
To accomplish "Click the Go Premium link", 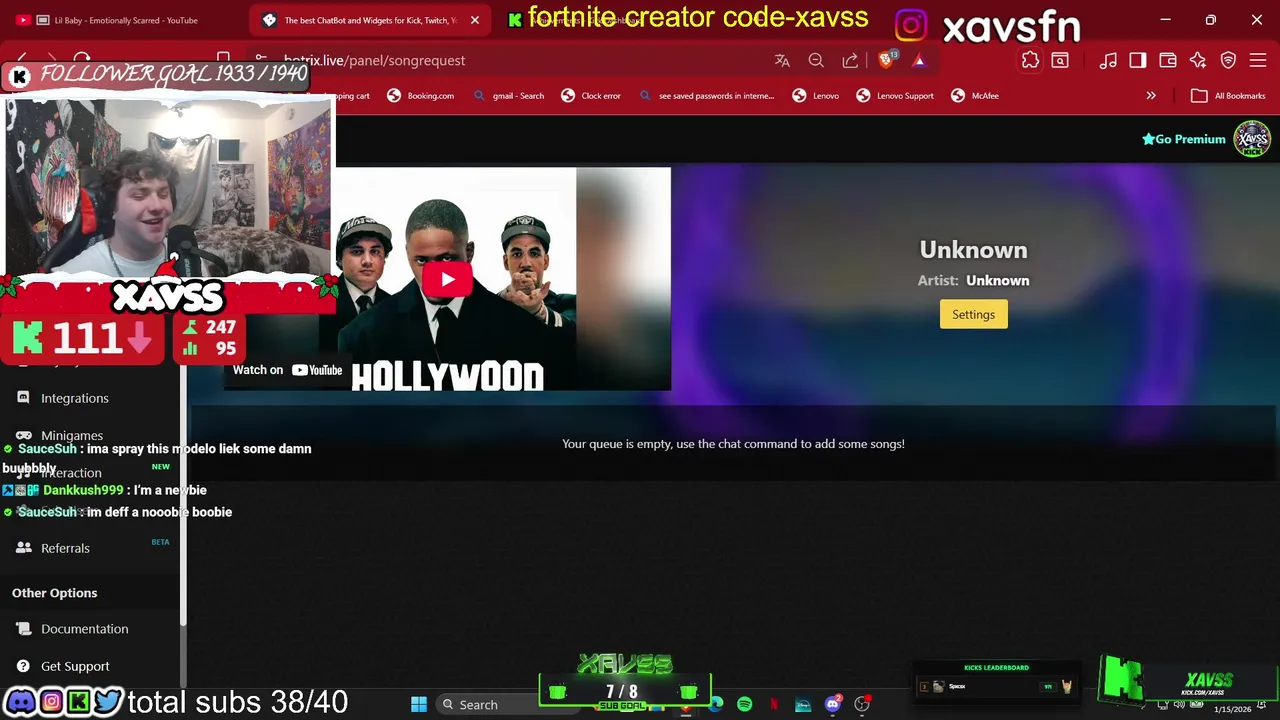I will [x=1184, y=139].
